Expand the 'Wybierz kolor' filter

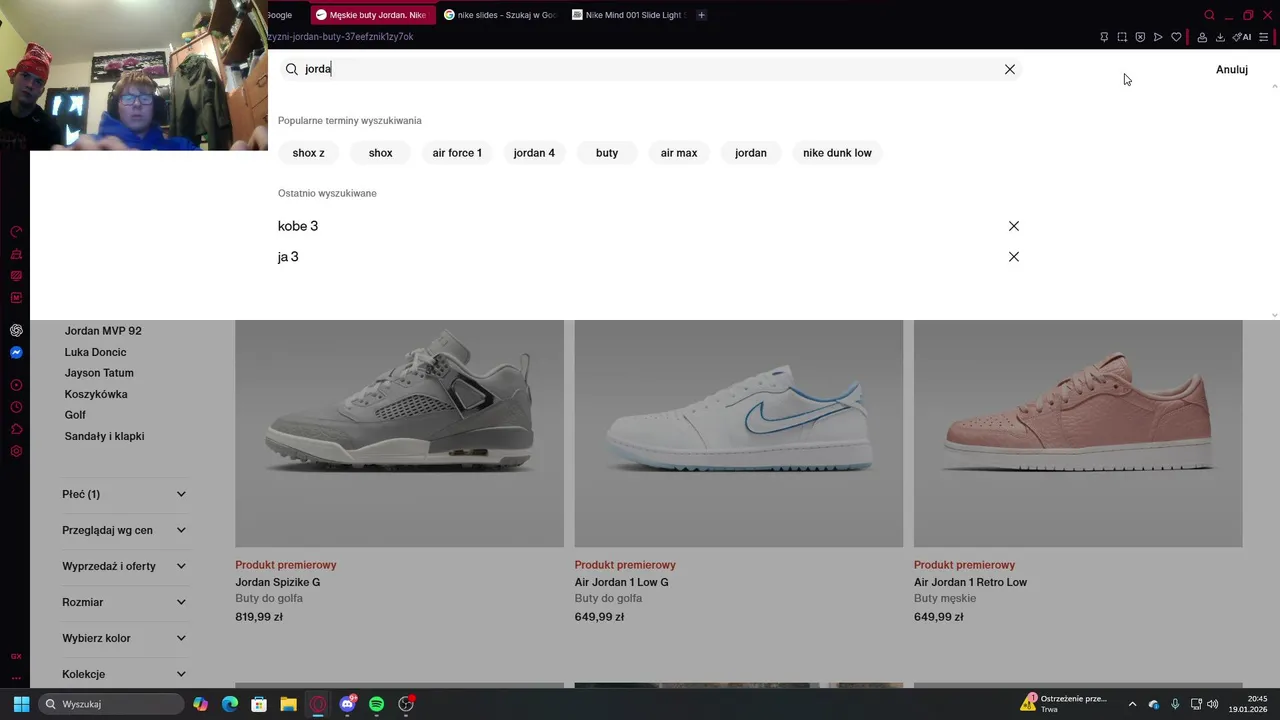[x=124, y=638]
